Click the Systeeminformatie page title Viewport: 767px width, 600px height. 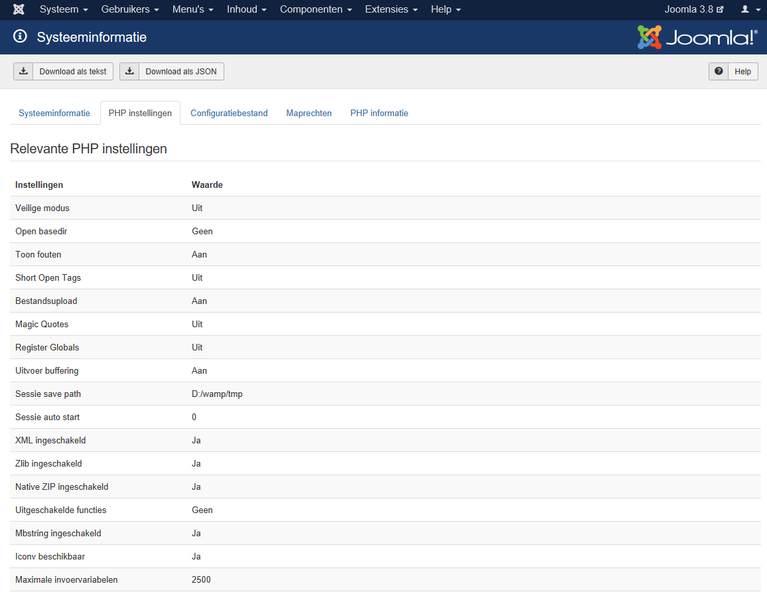coord(91,37)
